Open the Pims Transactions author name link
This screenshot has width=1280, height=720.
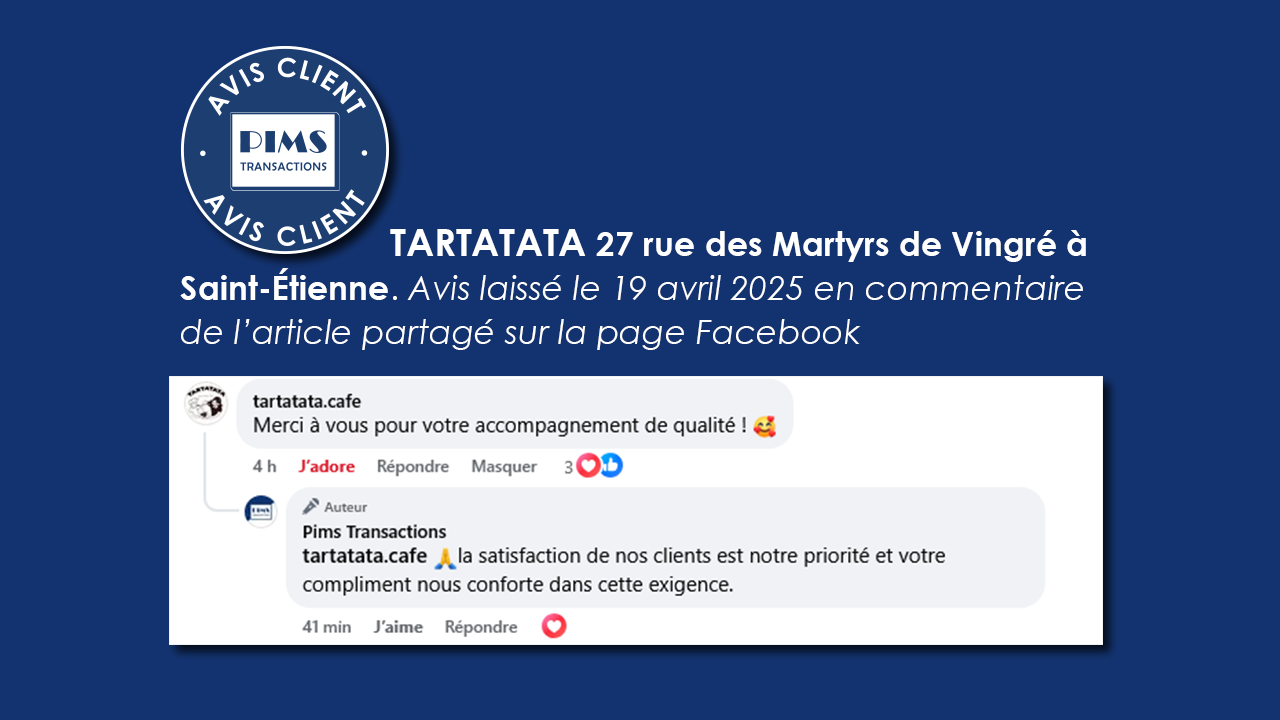(375, 531)
